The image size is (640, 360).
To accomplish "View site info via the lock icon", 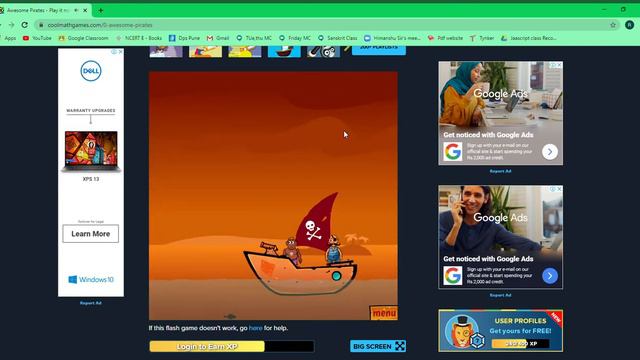I will [41, 25].
